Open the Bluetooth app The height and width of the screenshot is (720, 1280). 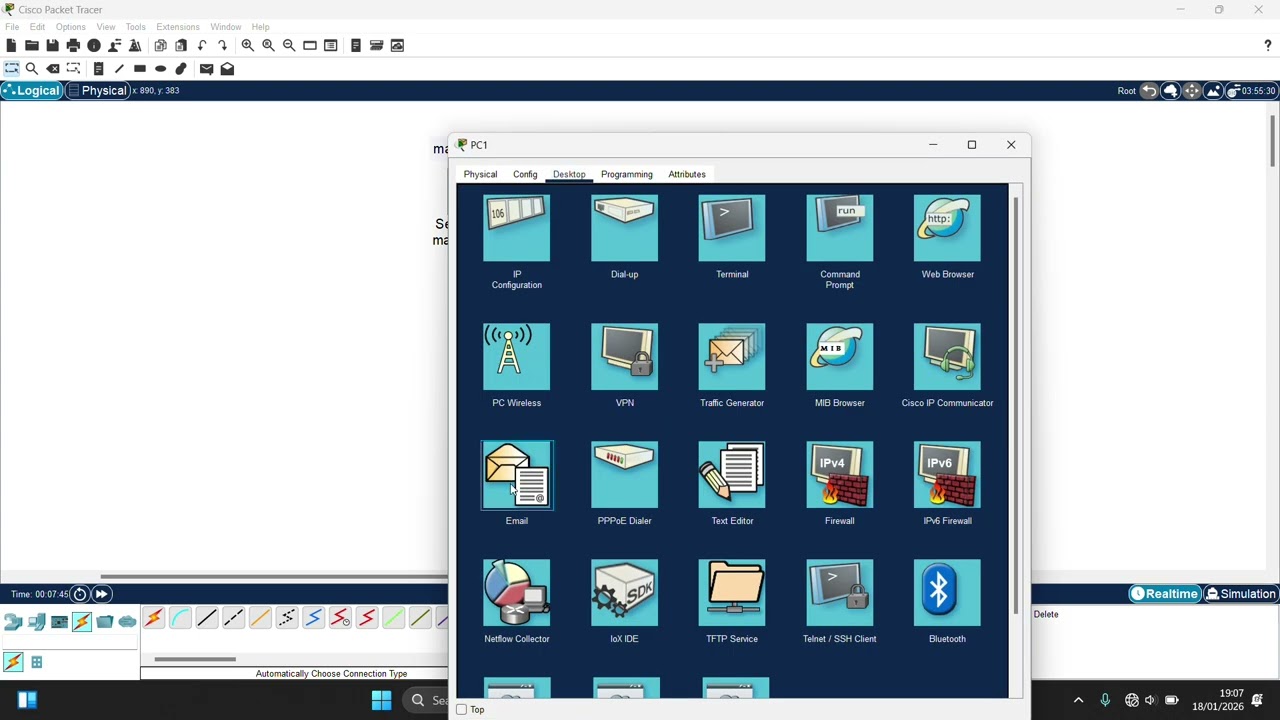[x=947, y=601]
